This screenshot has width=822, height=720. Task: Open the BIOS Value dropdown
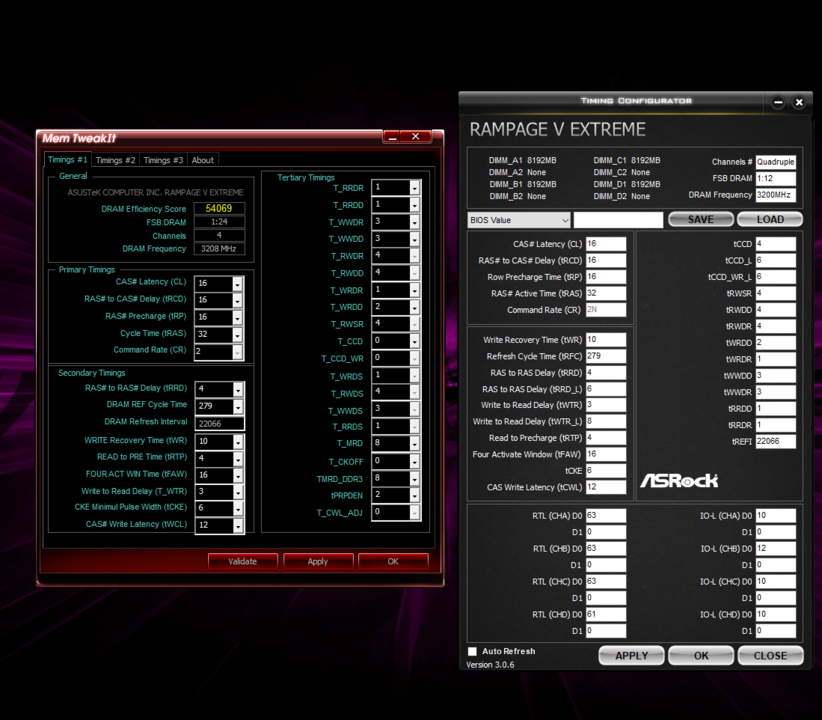coord(518,220)
